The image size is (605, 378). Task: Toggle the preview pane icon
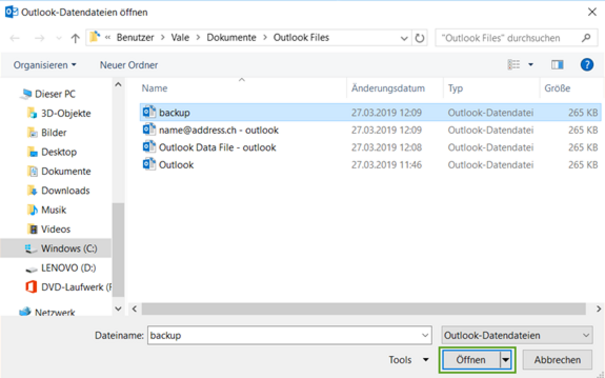[557, 65]
